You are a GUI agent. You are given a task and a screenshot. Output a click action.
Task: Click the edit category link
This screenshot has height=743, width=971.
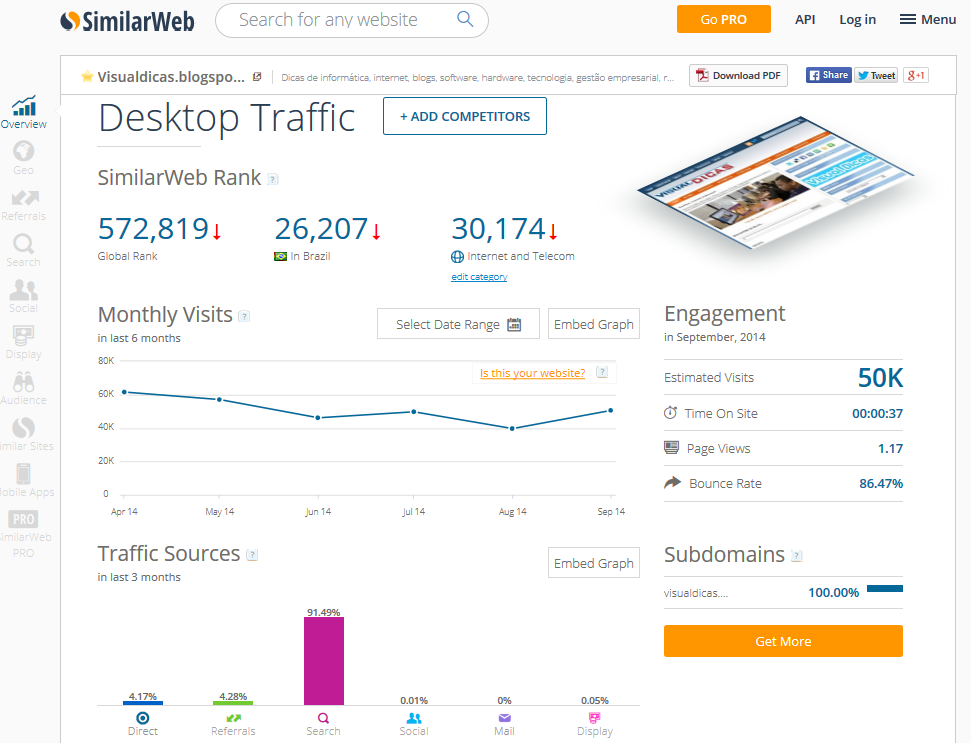click(x=479, y=277)
